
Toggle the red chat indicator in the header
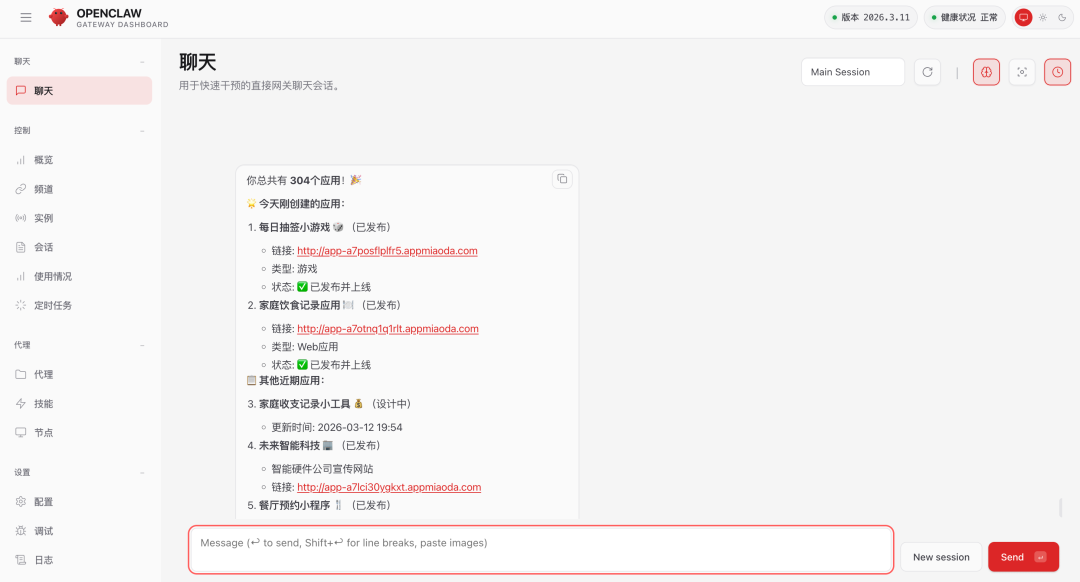pyautogui.click(x=1022, y=17)
